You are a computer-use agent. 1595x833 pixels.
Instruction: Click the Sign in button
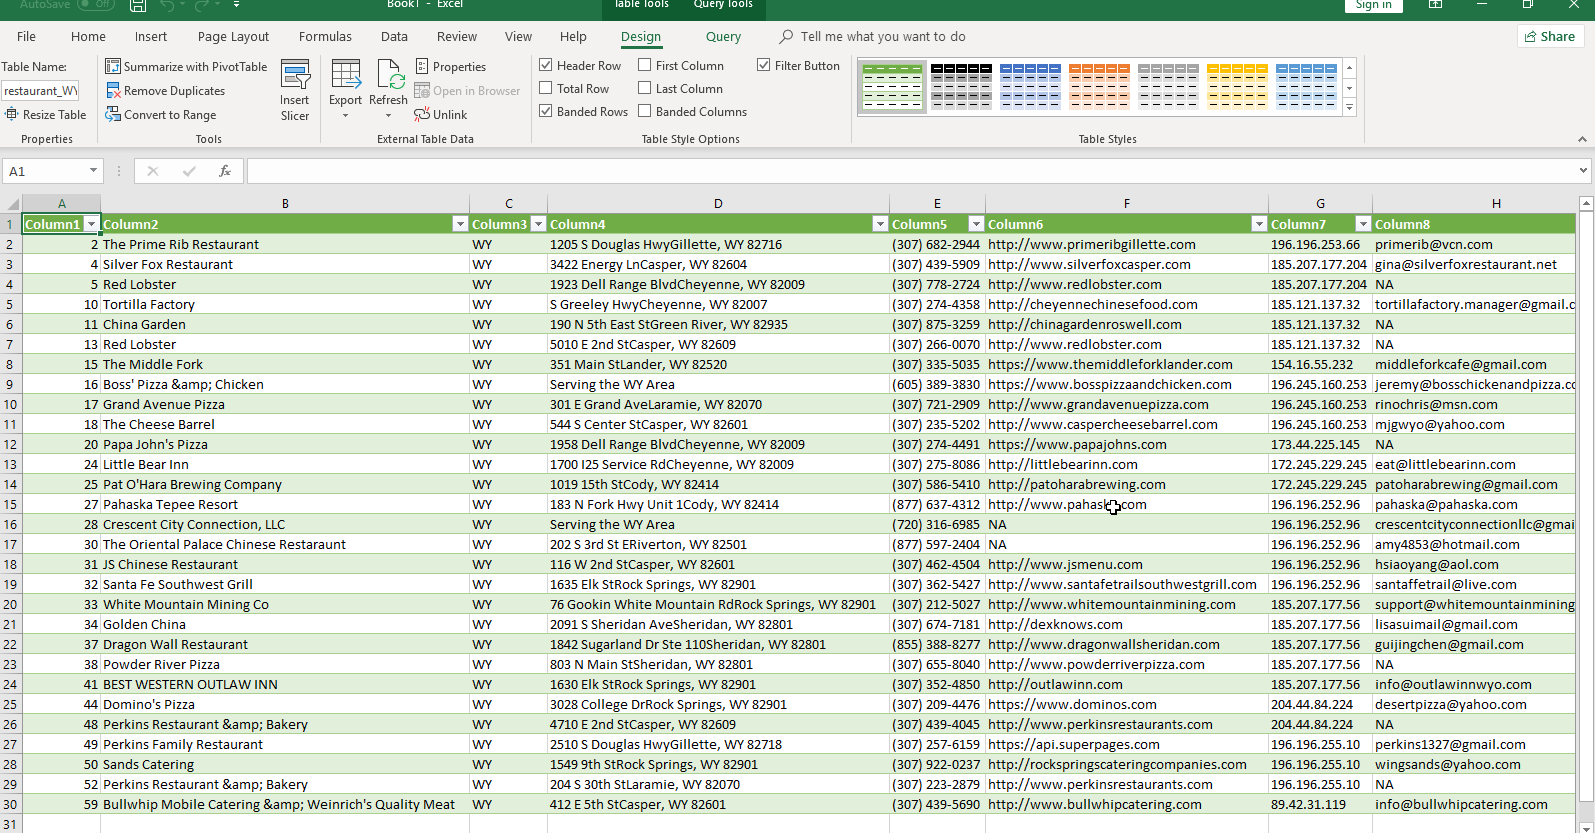tap(1373, 5)
